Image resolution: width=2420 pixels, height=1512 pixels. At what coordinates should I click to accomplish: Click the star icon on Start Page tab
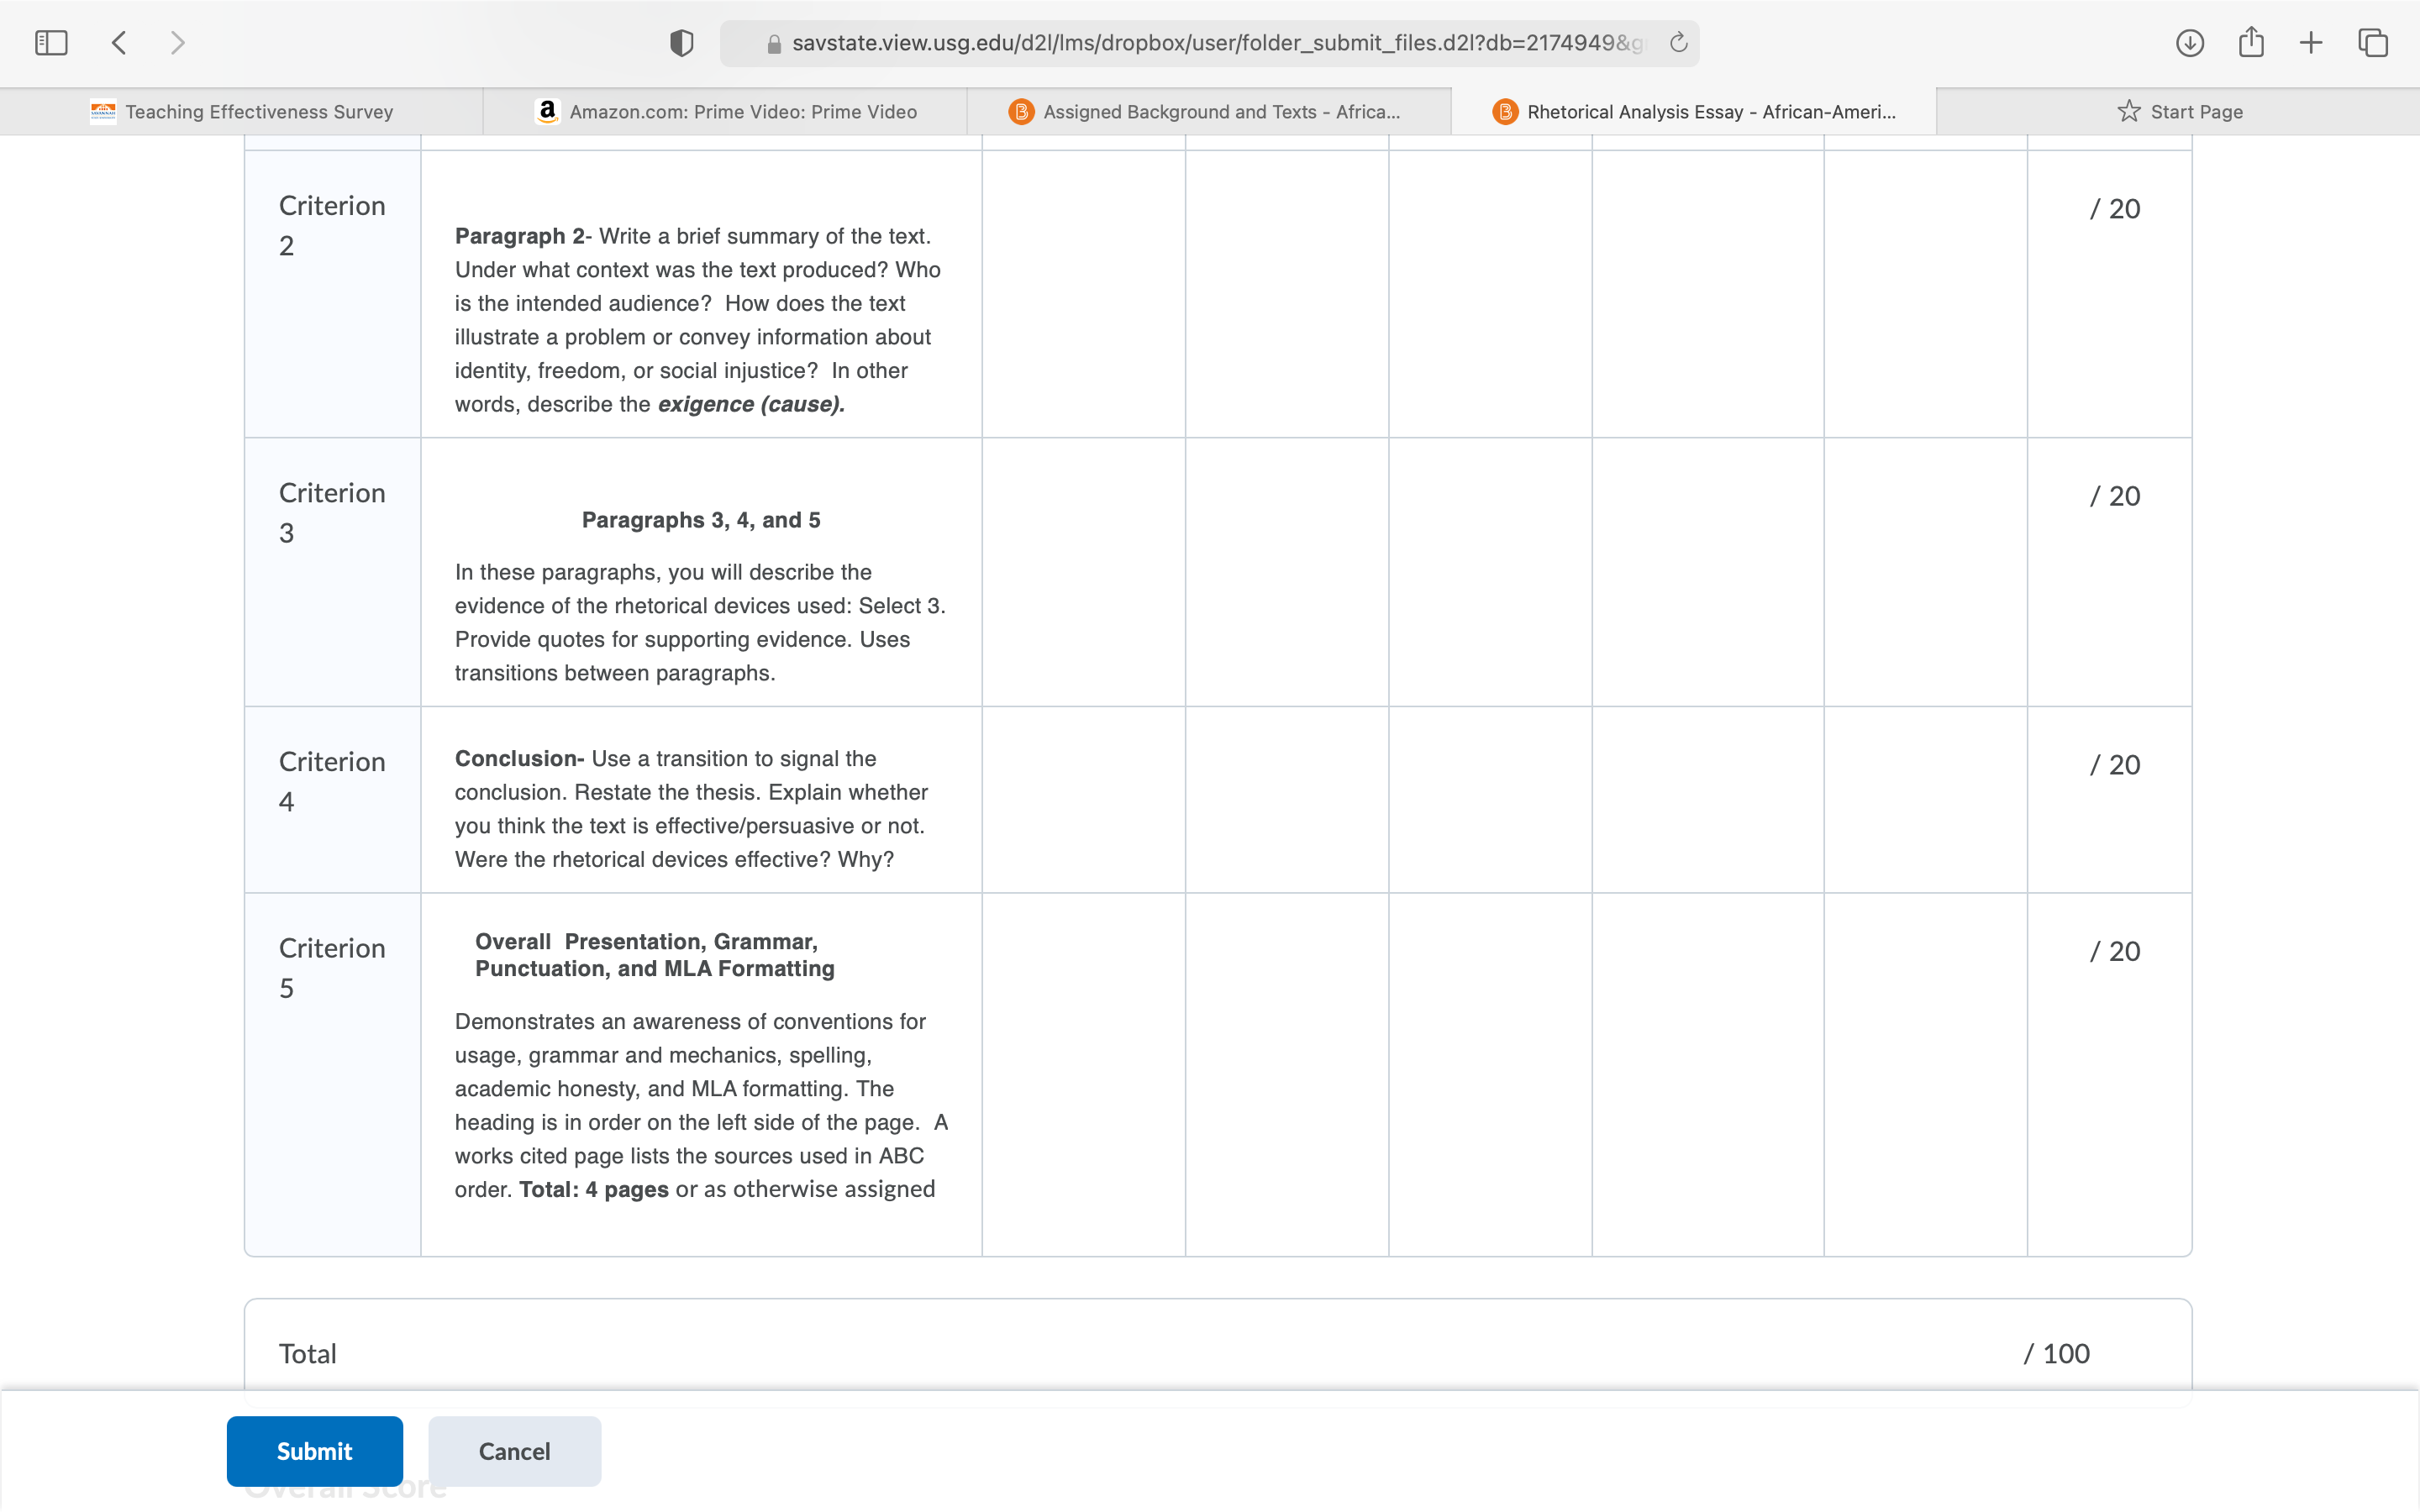pos(2129,111)
